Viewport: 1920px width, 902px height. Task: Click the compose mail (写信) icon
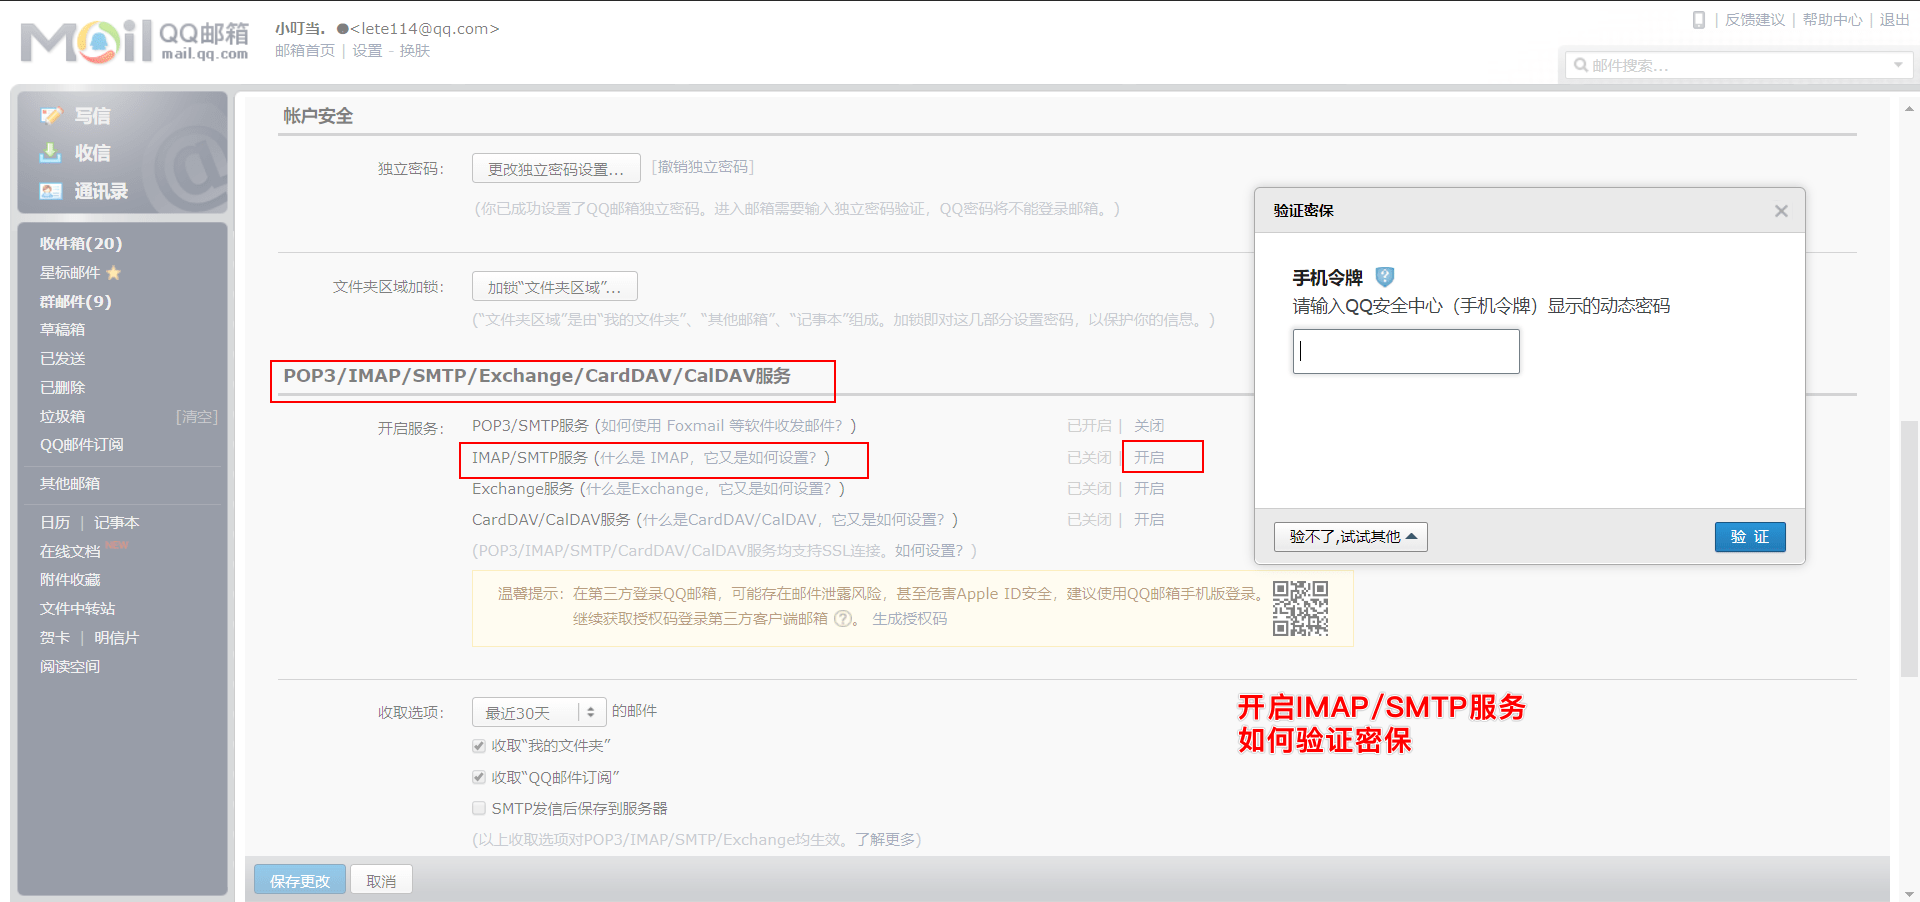[x=51, y=116]
